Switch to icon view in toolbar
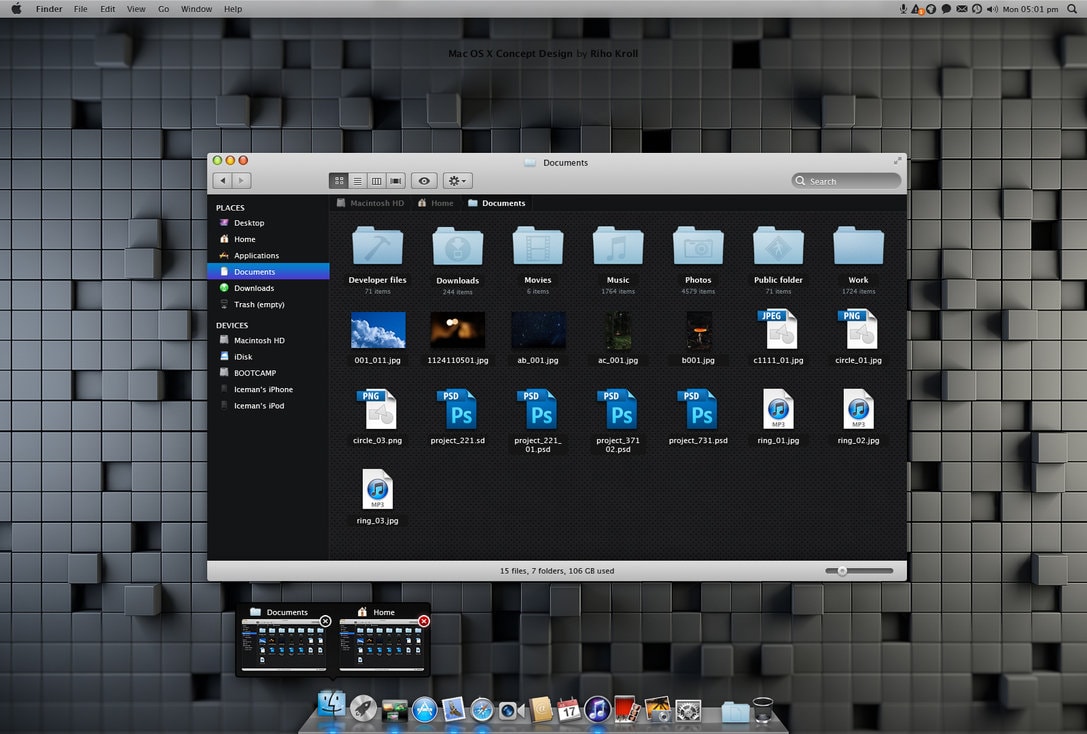Image resolution: width=1087 pixels, height=734 pixels. 339,181
